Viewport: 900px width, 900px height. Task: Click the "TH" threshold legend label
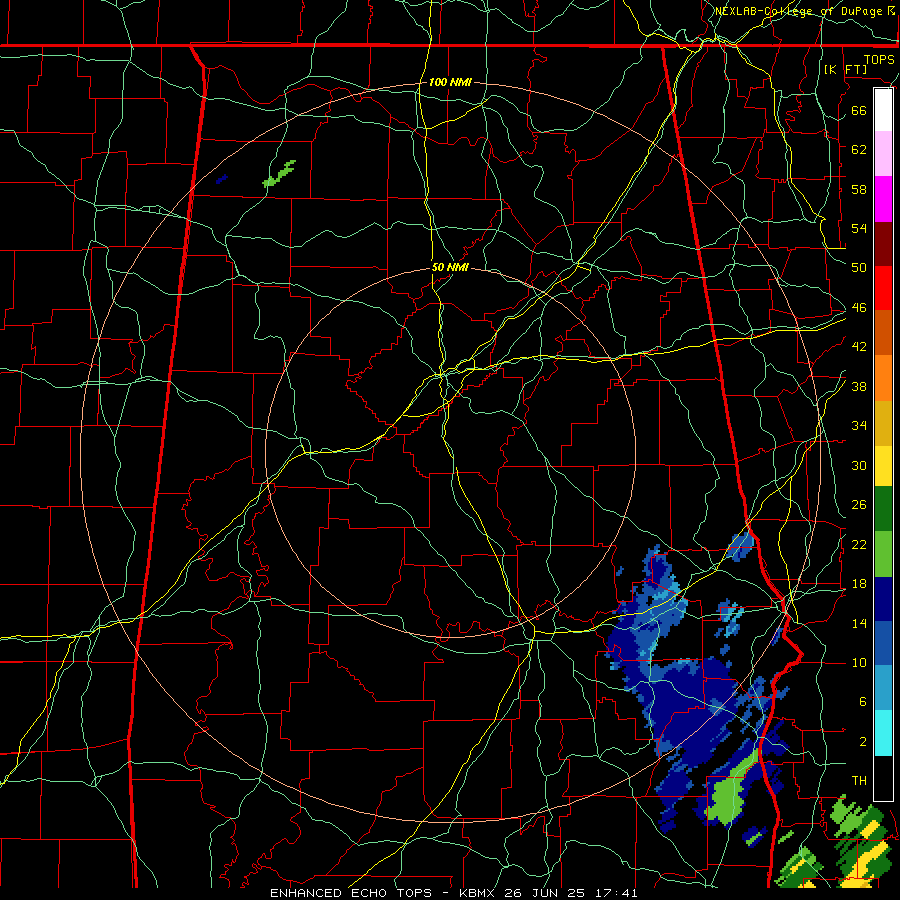(859, 781)
